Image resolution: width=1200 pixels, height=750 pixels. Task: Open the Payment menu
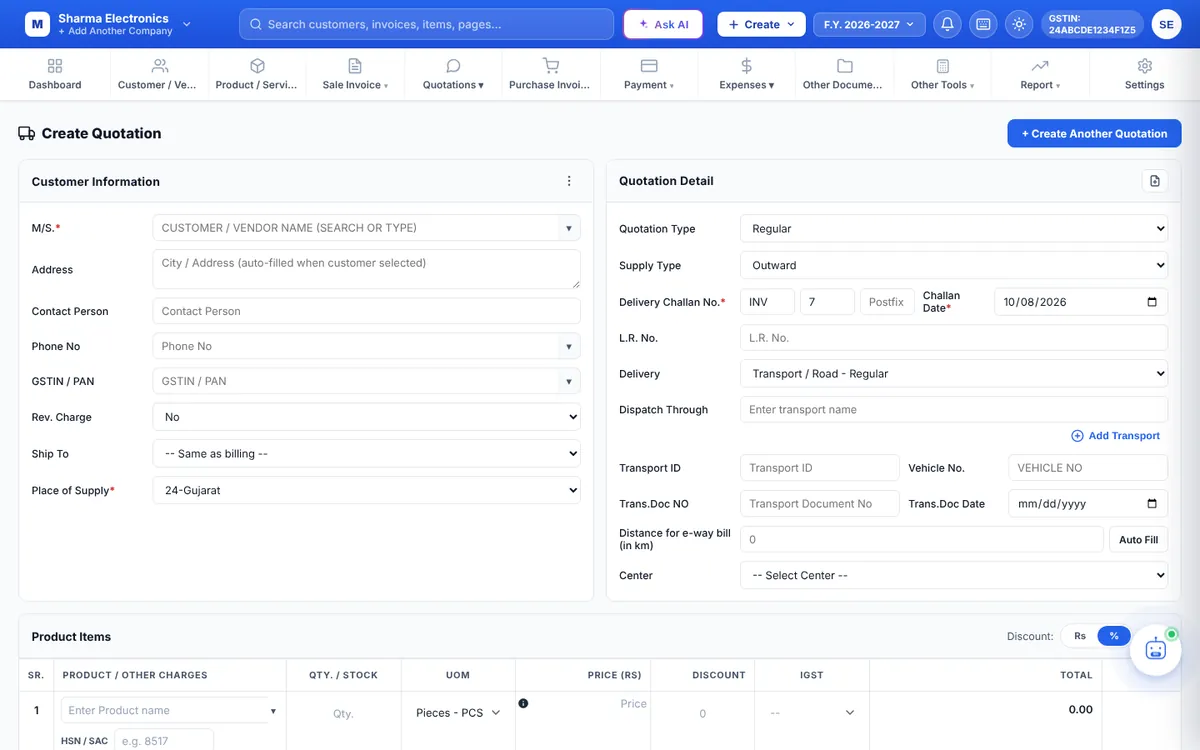point(649,74)
